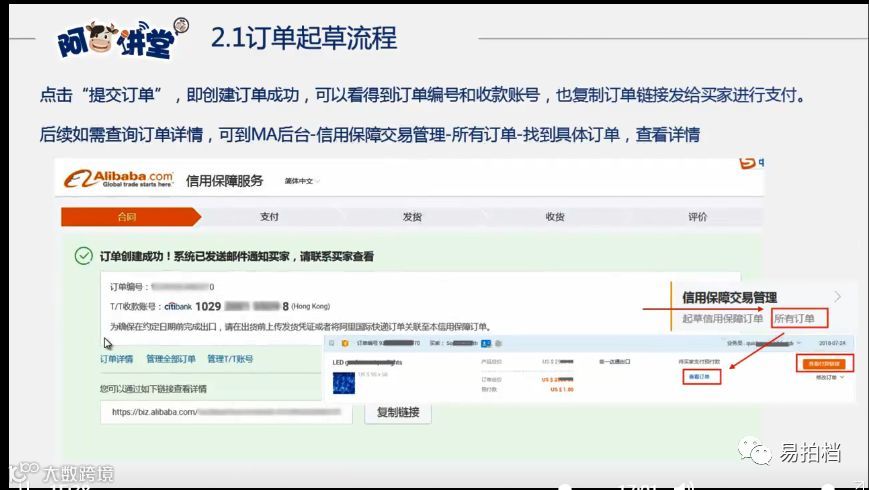Open the 管理T/T账号 link

[230, 359]
